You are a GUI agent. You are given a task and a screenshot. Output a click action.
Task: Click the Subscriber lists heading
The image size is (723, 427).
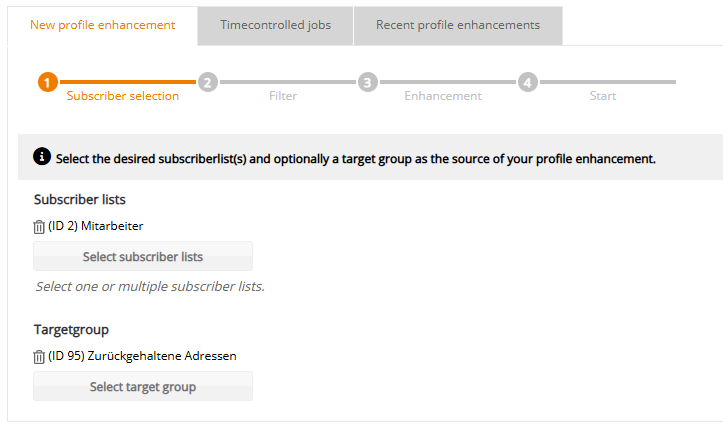click(79, 200)
